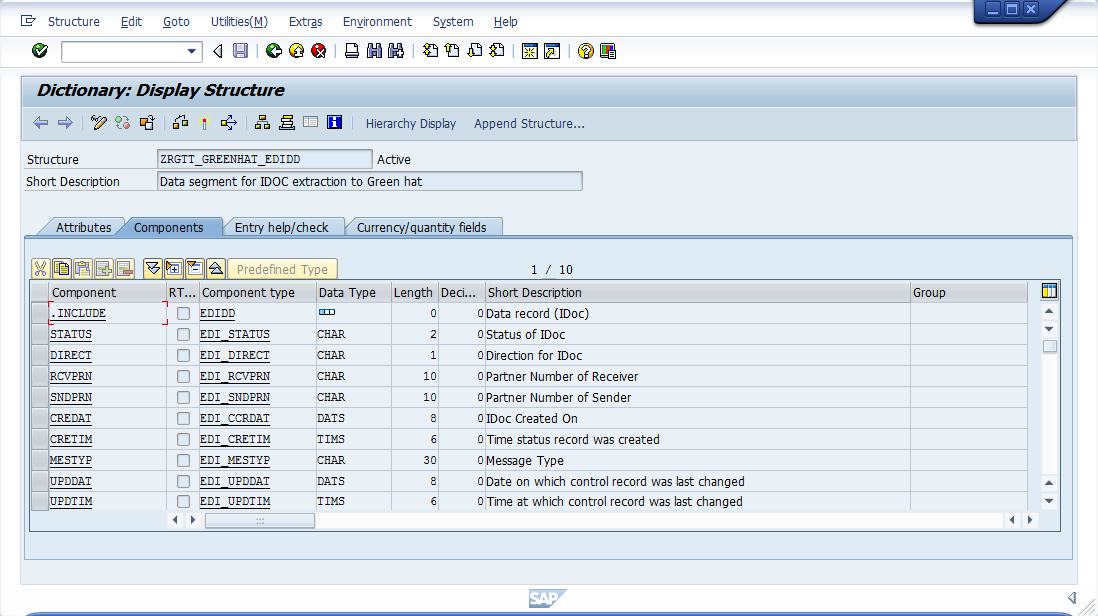Click the Append Structure... button
The width and height of the screenshot is (1098, 616).
529,124
